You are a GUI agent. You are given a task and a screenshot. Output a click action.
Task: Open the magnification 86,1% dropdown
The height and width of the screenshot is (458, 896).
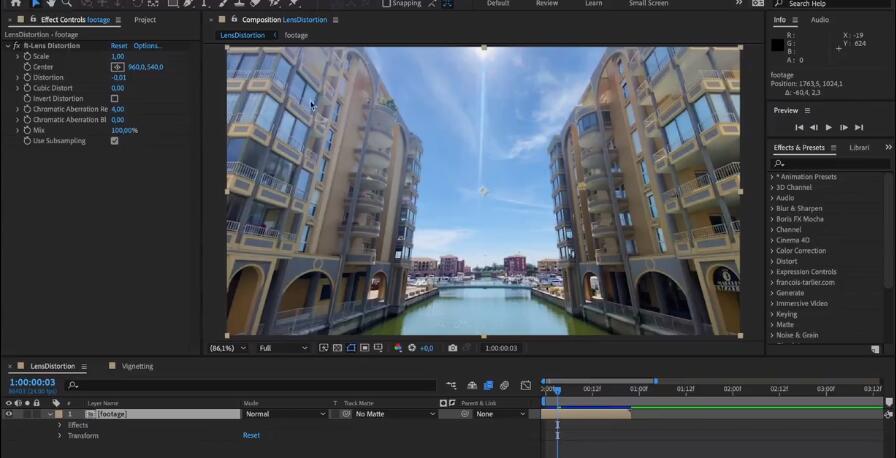pos(228,348)
